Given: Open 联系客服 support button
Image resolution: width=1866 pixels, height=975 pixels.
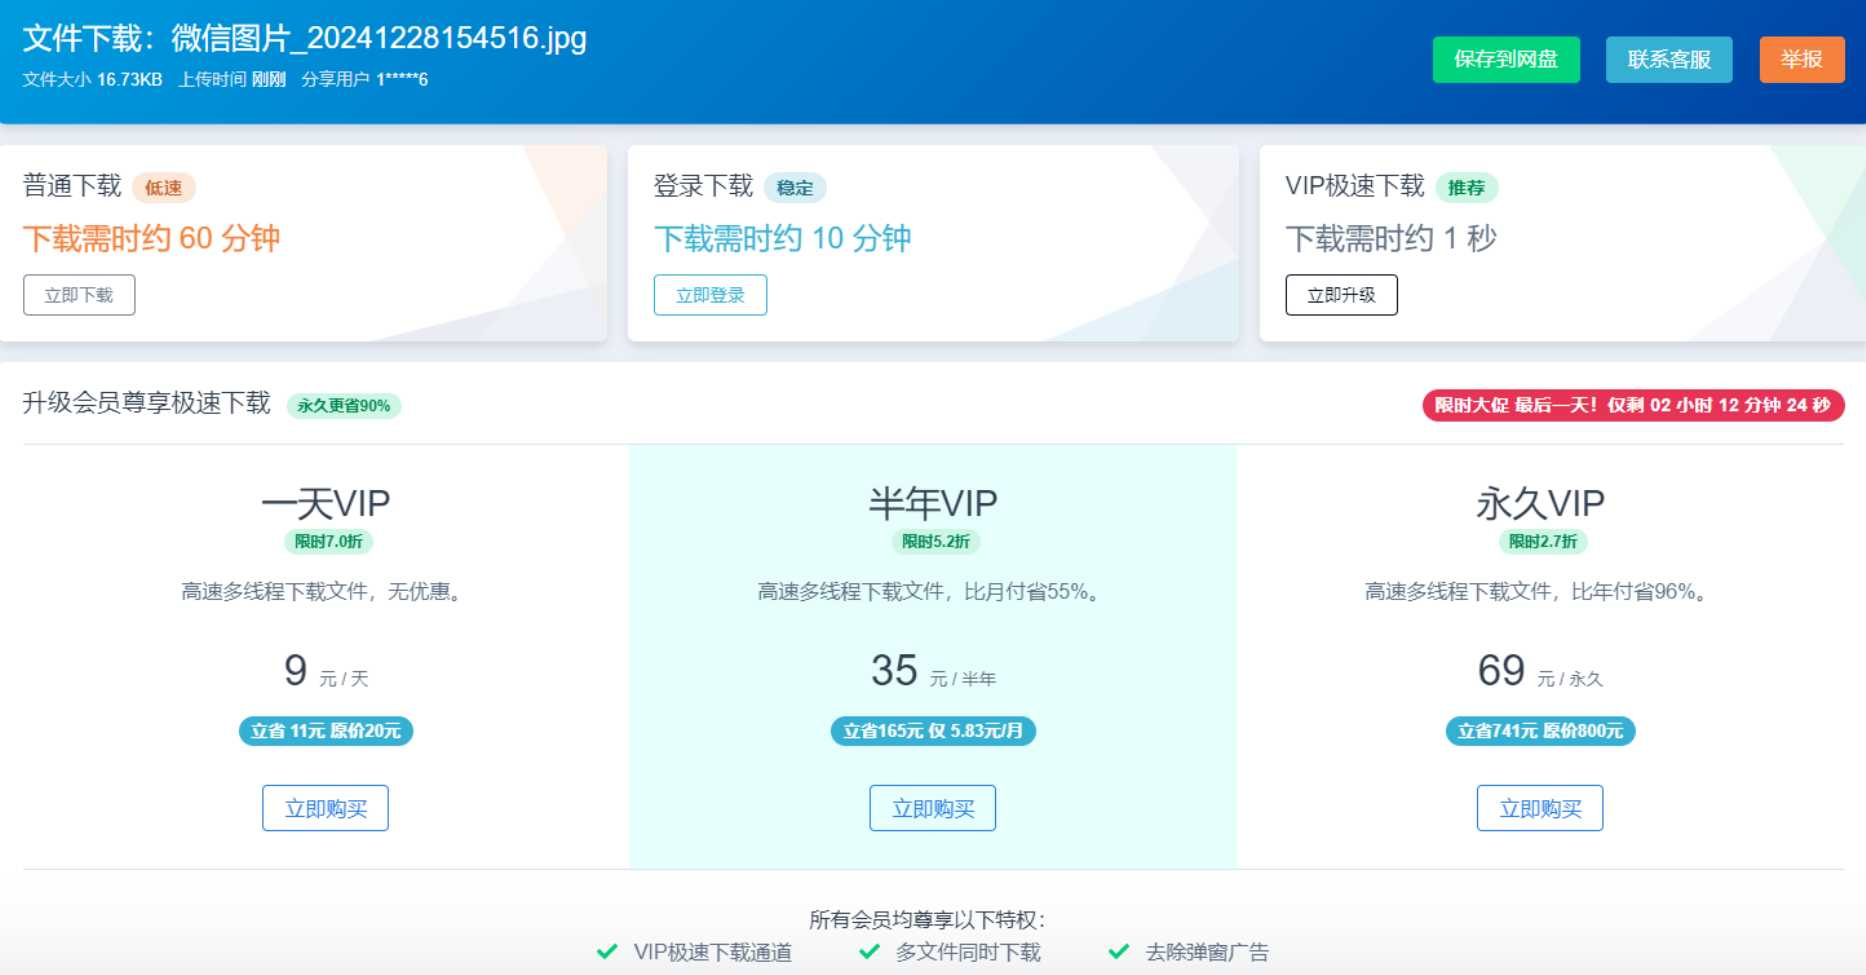Looking at the screenshot, I should click(x=1669, y=59).
